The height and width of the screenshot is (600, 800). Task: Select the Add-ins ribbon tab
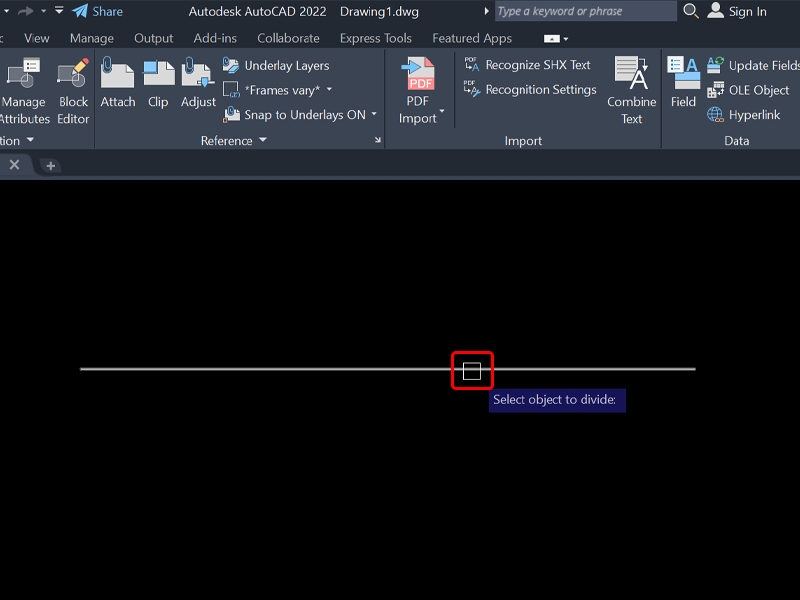[215, 38]
